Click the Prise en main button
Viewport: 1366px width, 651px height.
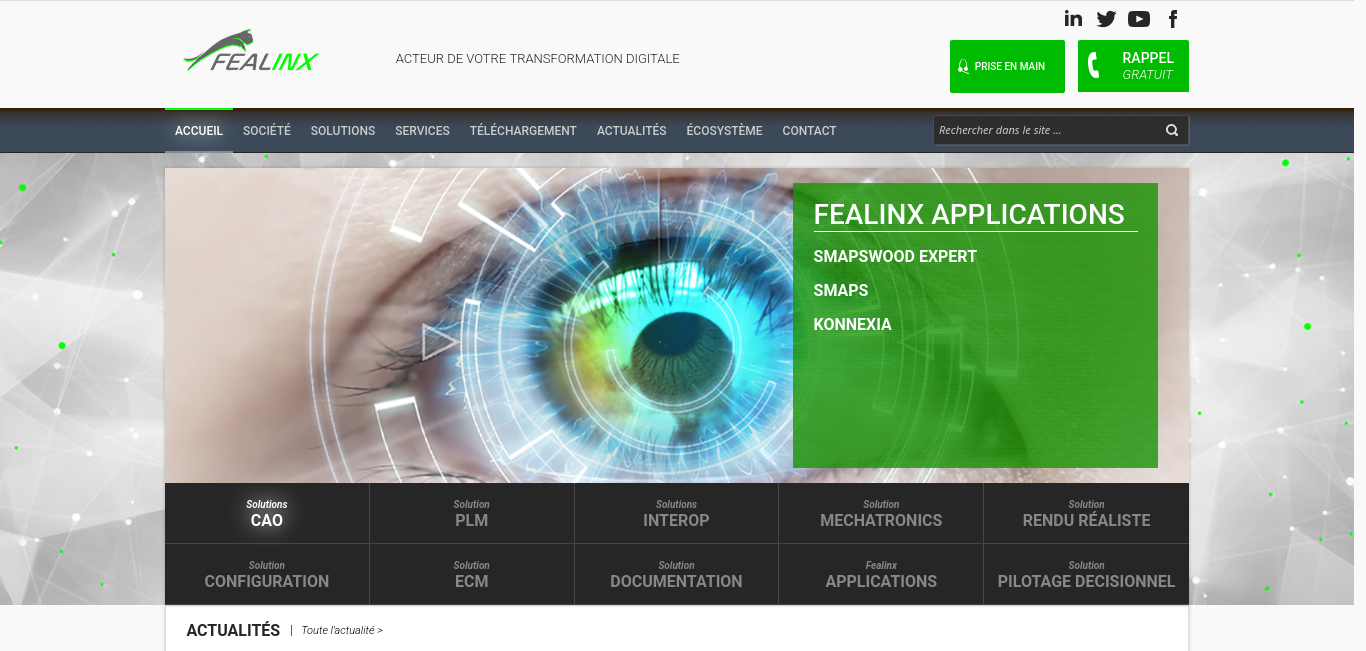pyautogui.click(x=1007, y=66)
